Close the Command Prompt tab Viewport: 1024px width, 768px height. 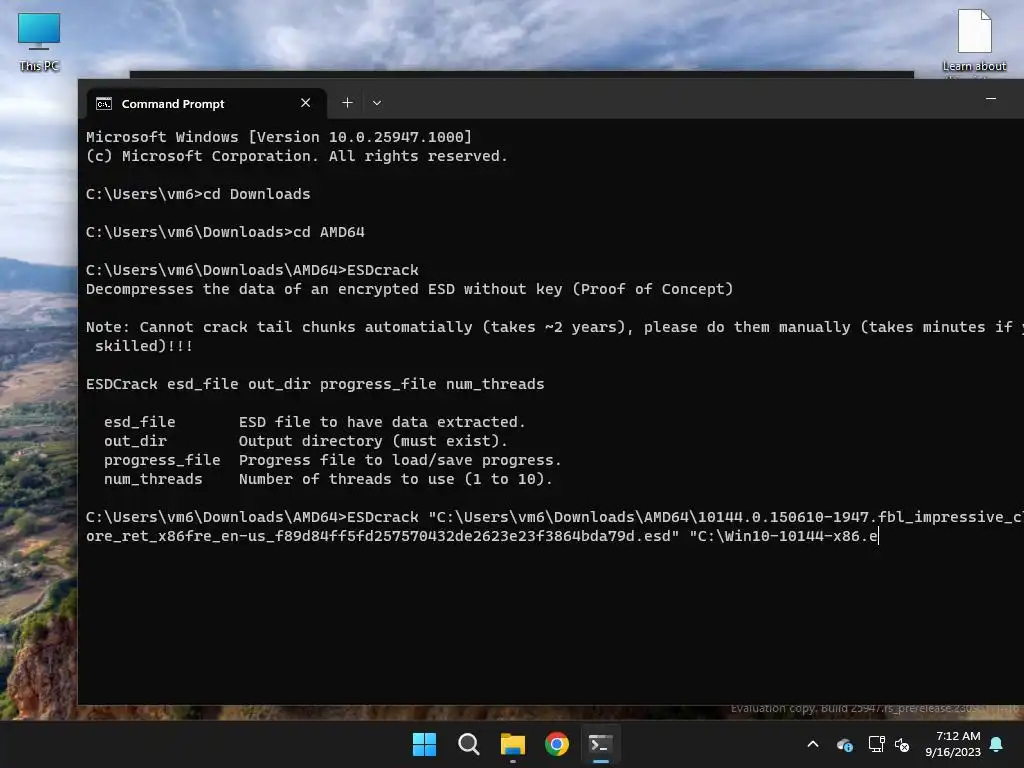point(305,103)
